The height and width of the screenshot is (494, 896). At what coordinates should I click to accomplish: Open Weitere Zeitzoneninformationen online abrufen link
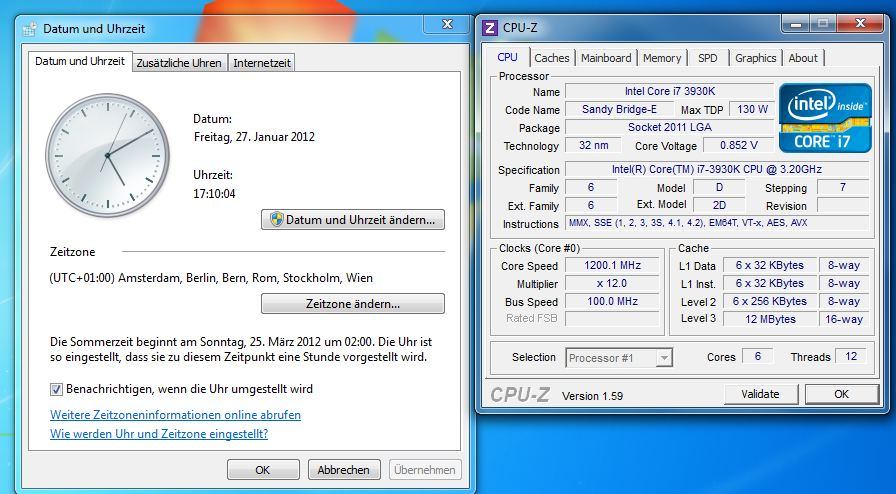tap(175, 415)
